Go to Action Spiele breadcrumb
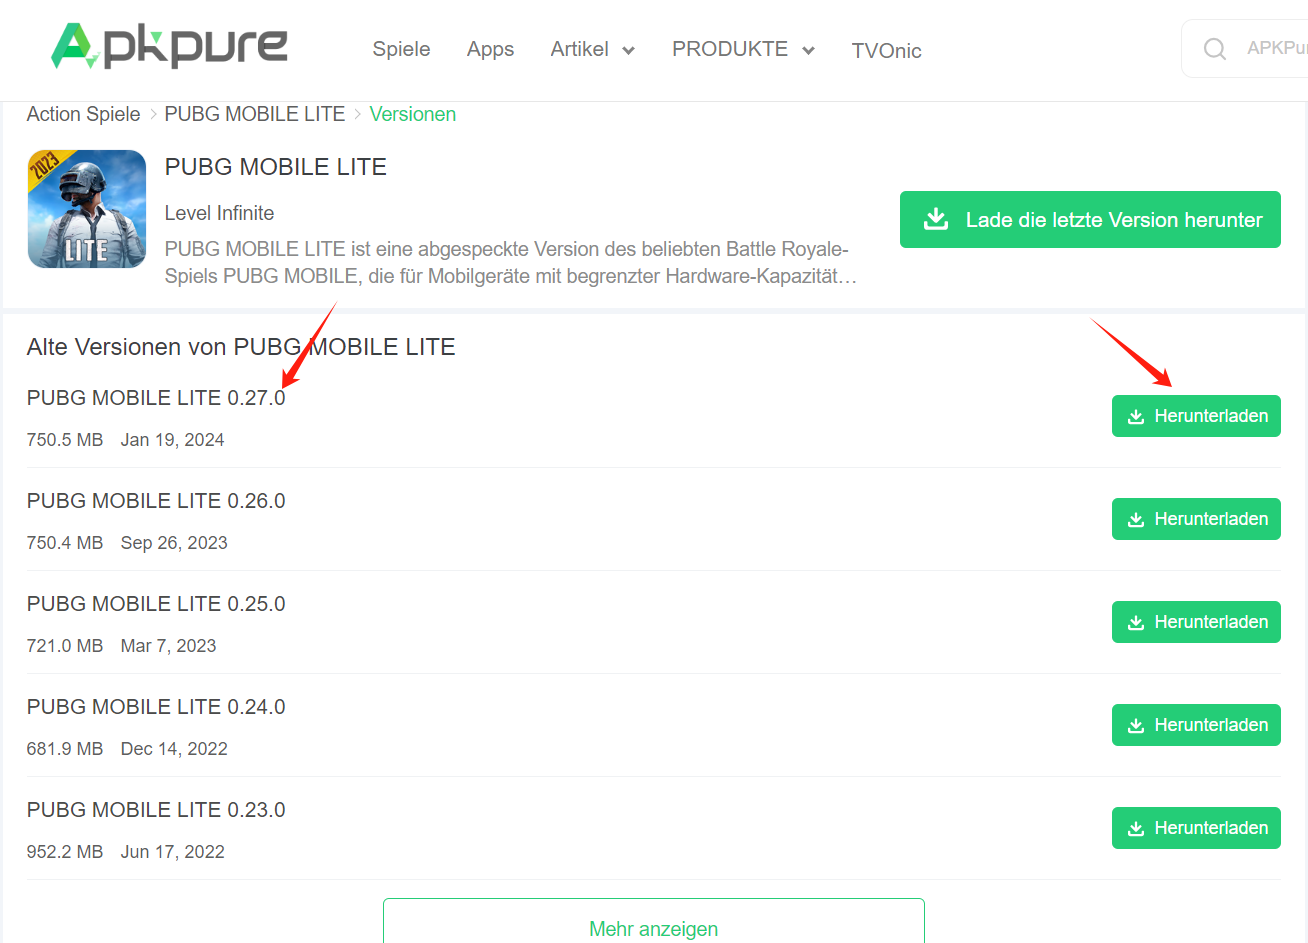The image size is (1308, 943). tap(83, 114)
